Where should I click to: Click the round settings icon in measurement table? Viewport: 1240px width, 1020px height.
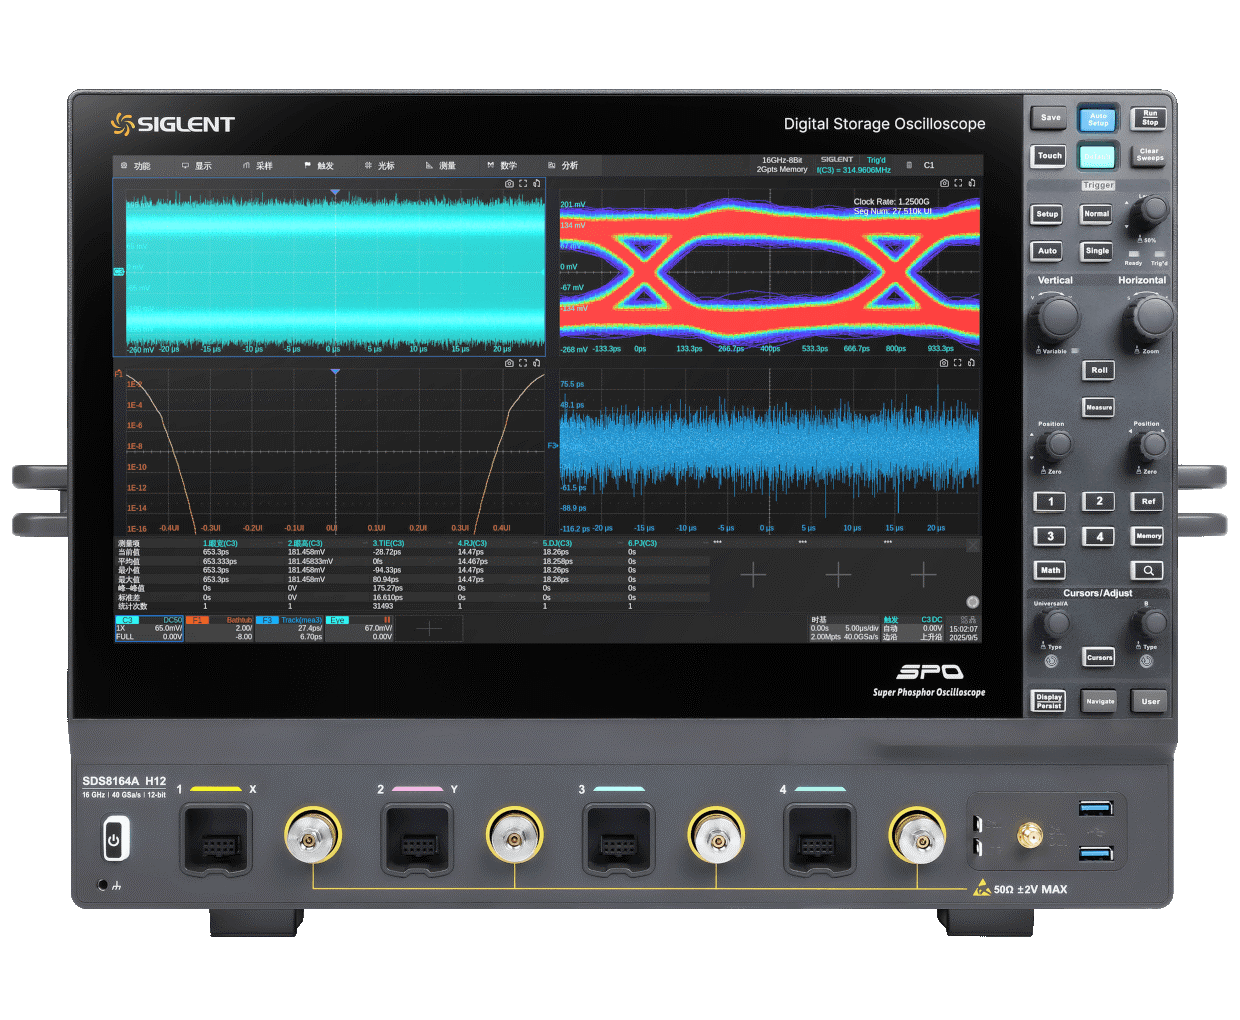tap(972, 602)
